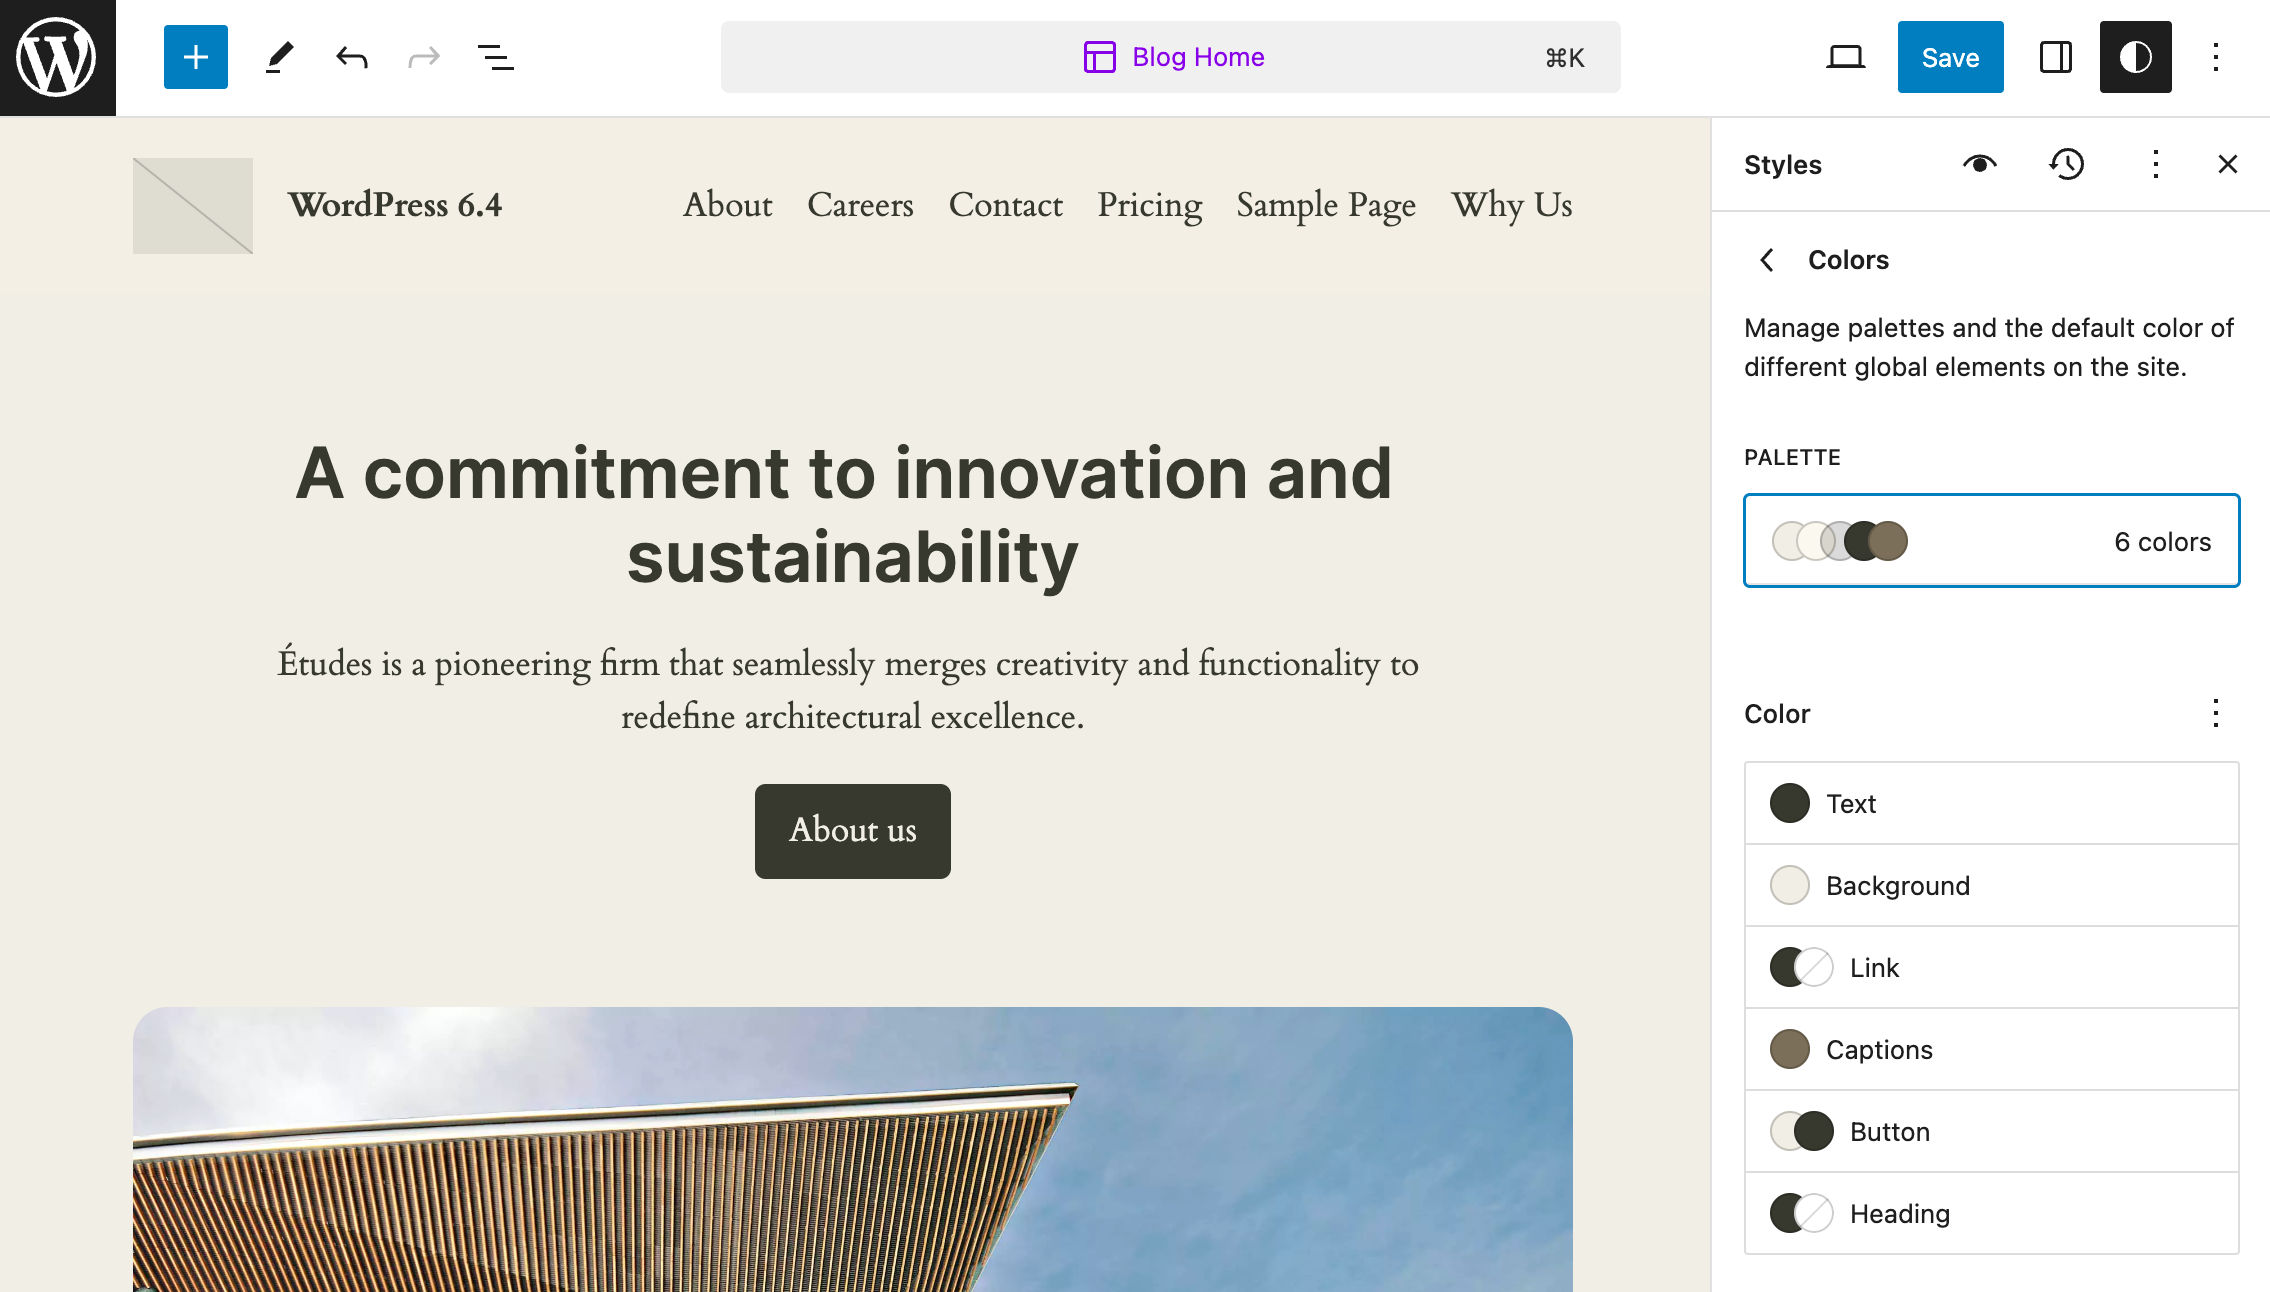Click the back arrow in Colors panel
The height and width of the screenshot is (1292, 2270).
coord(1768,260)
